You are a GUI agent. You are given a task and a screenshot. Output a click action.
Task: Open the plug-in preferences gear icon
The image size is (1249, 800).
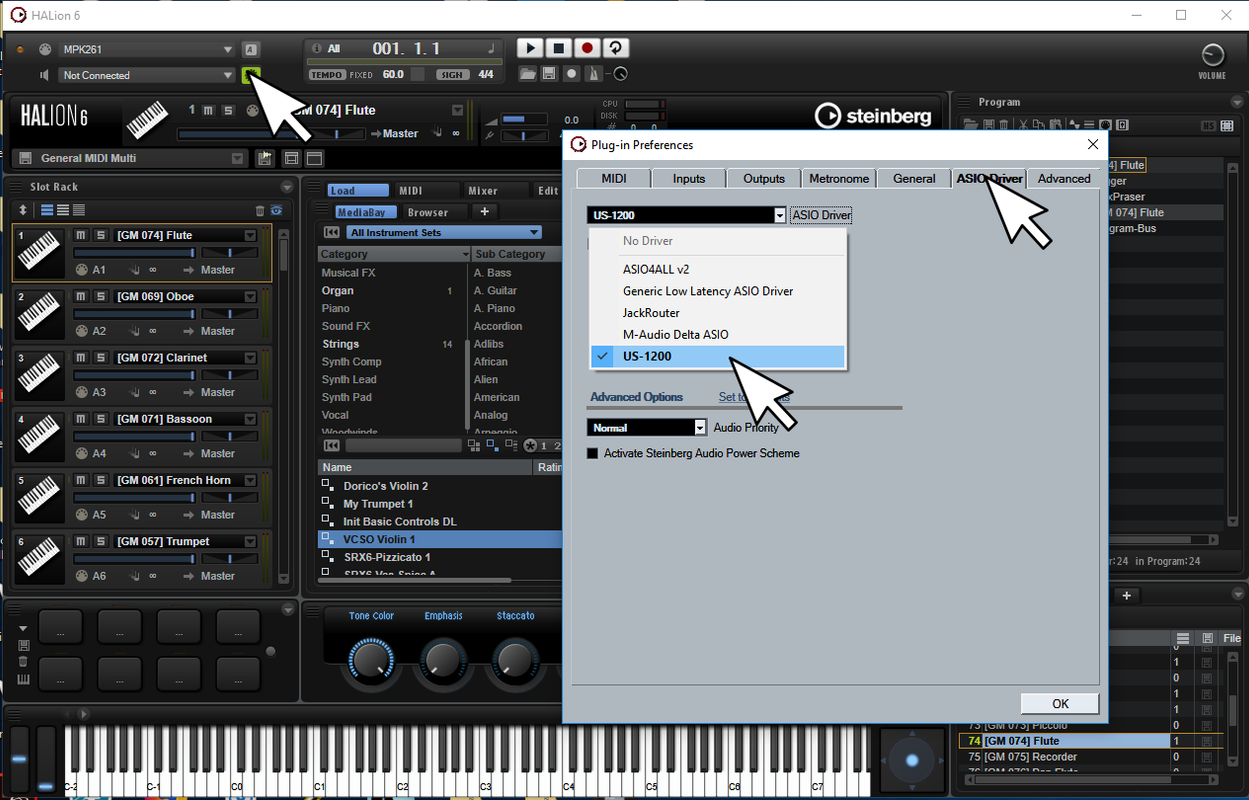click(x=251, y=75)
